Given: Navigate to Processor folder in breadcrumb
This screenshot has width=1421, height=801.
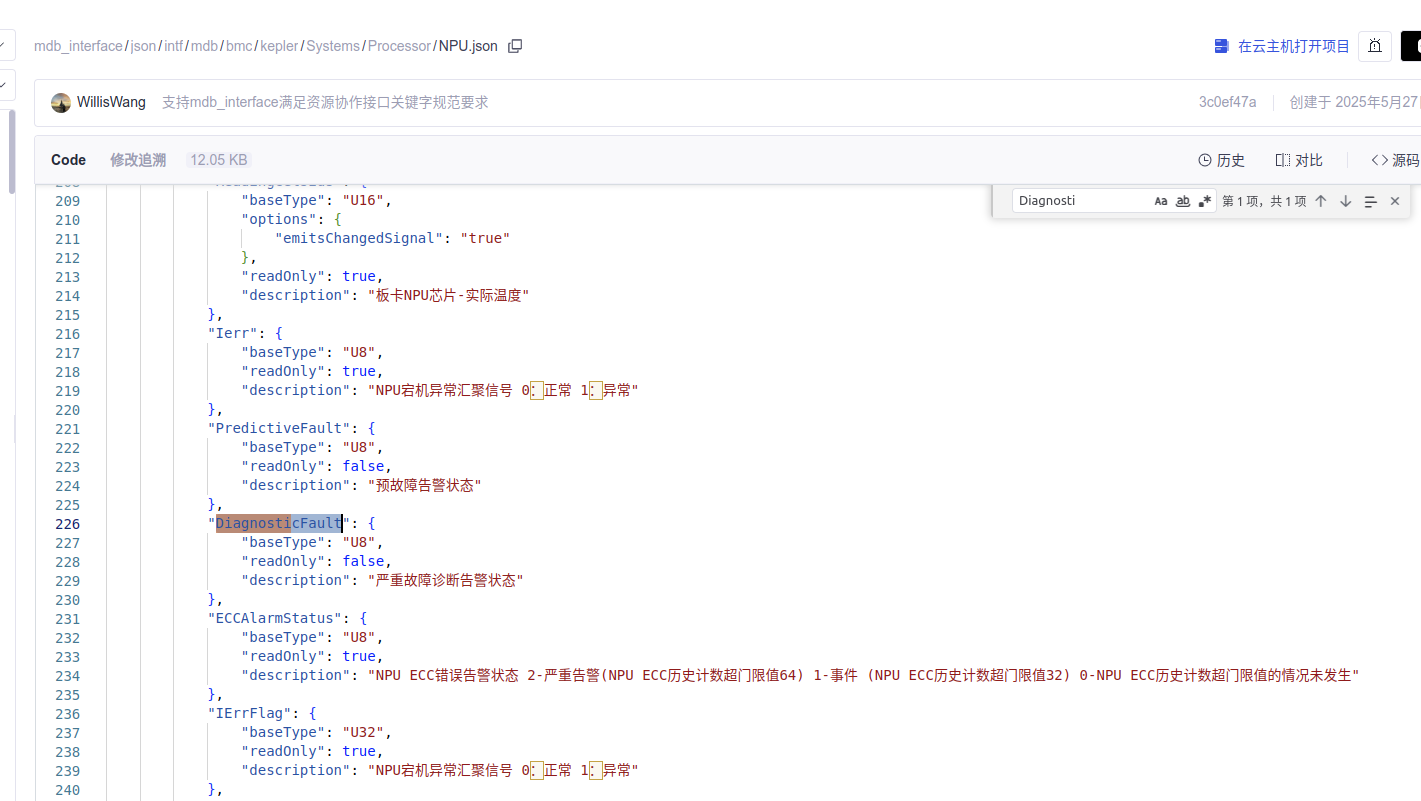Looking at the screenshot, I should [x=399, y=46].
